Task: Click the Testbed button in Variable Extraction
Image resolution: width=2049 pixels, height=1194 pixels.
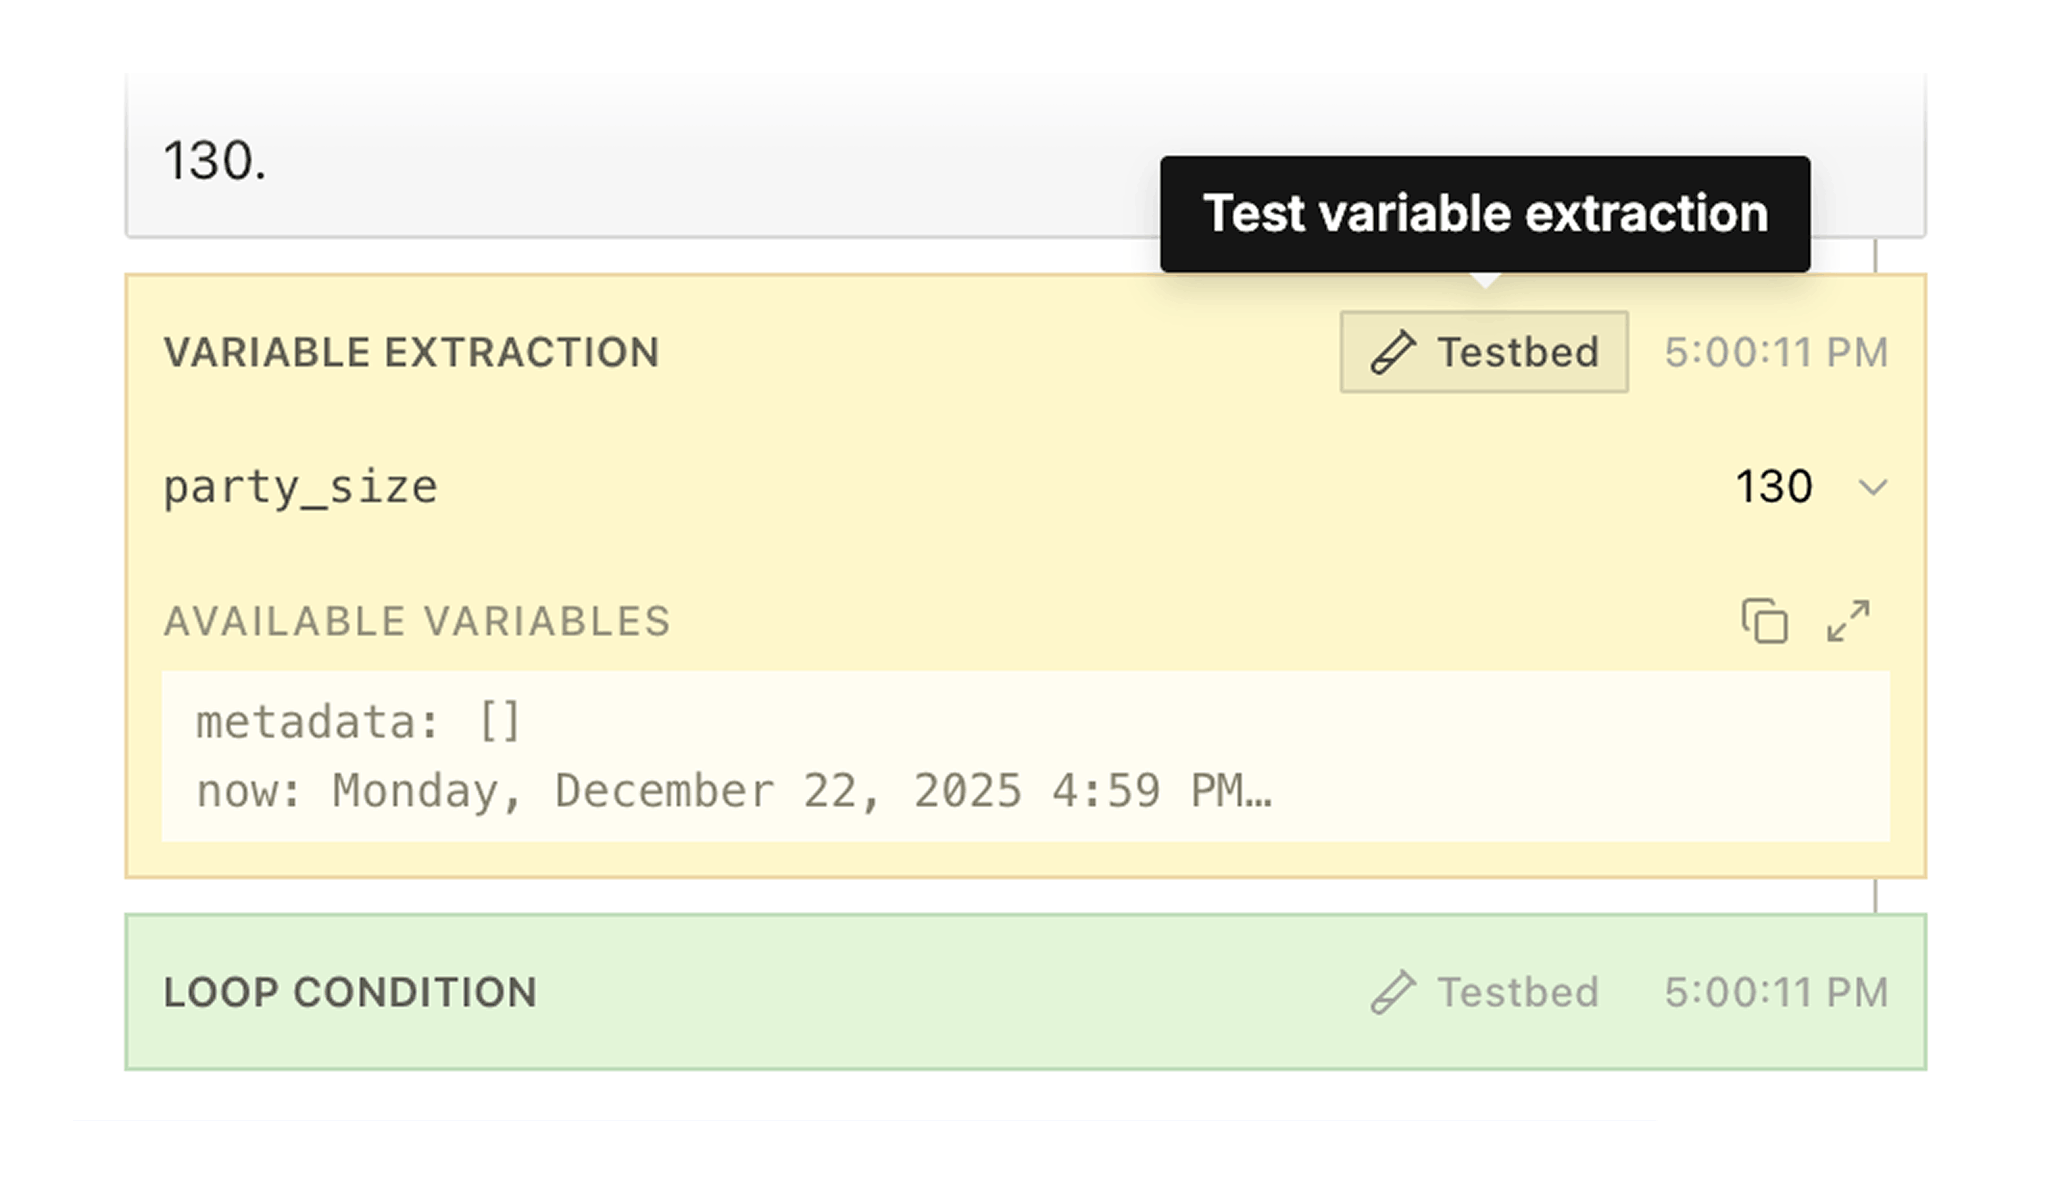Action: coord(1483,352)
